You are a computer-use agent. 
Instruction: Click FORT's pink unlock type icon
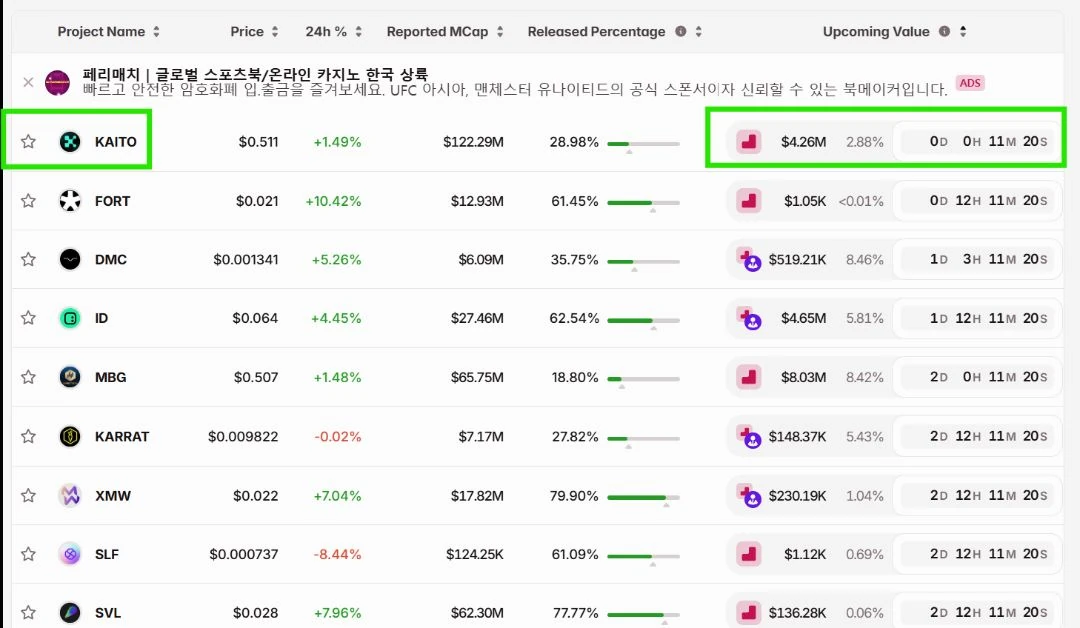748,201
